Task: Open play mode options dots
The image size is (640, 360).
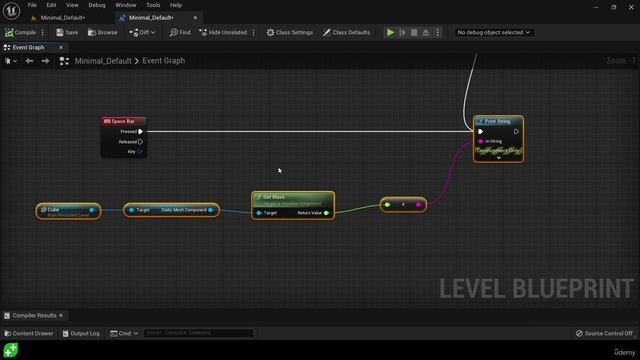Action: 438,32
